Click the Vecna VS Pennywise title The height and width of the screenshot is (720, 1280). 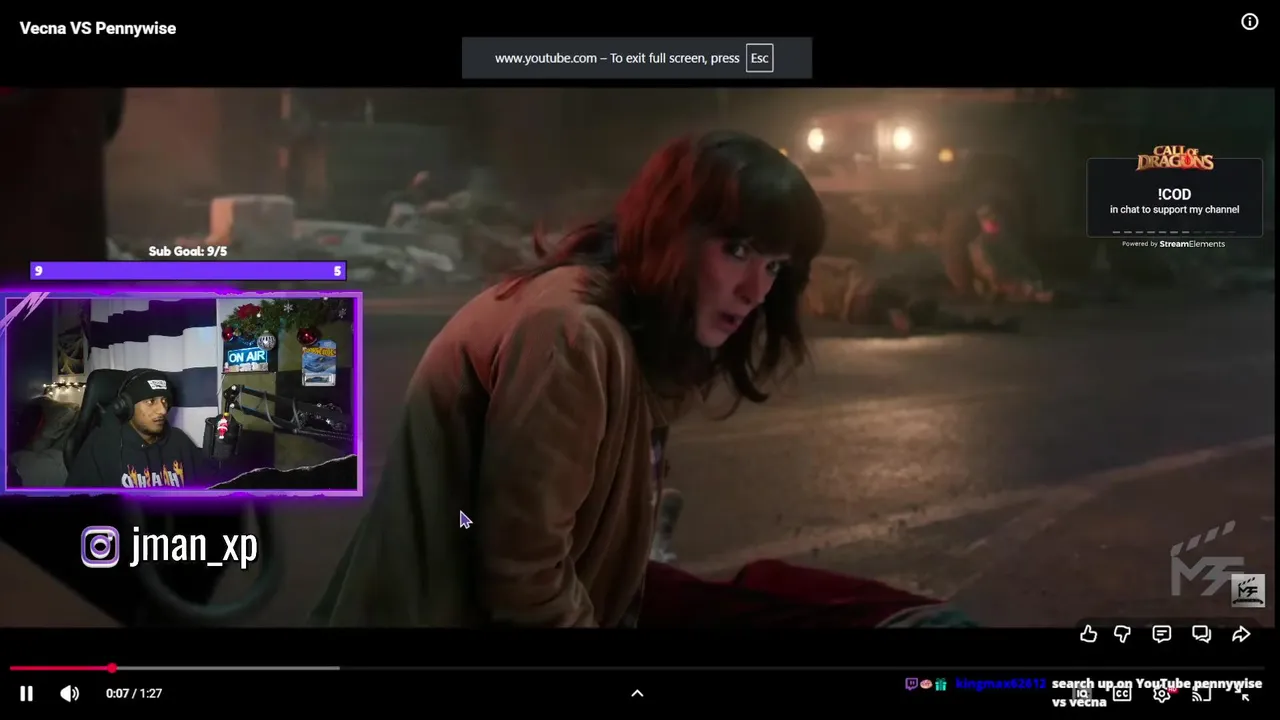(x=98, y=28)
